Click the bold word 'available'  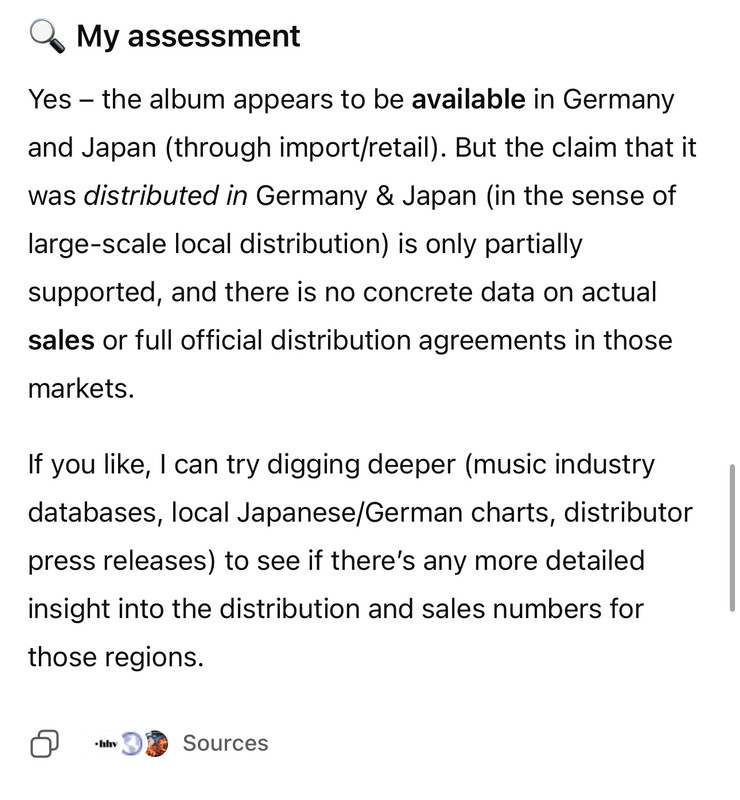468,99
